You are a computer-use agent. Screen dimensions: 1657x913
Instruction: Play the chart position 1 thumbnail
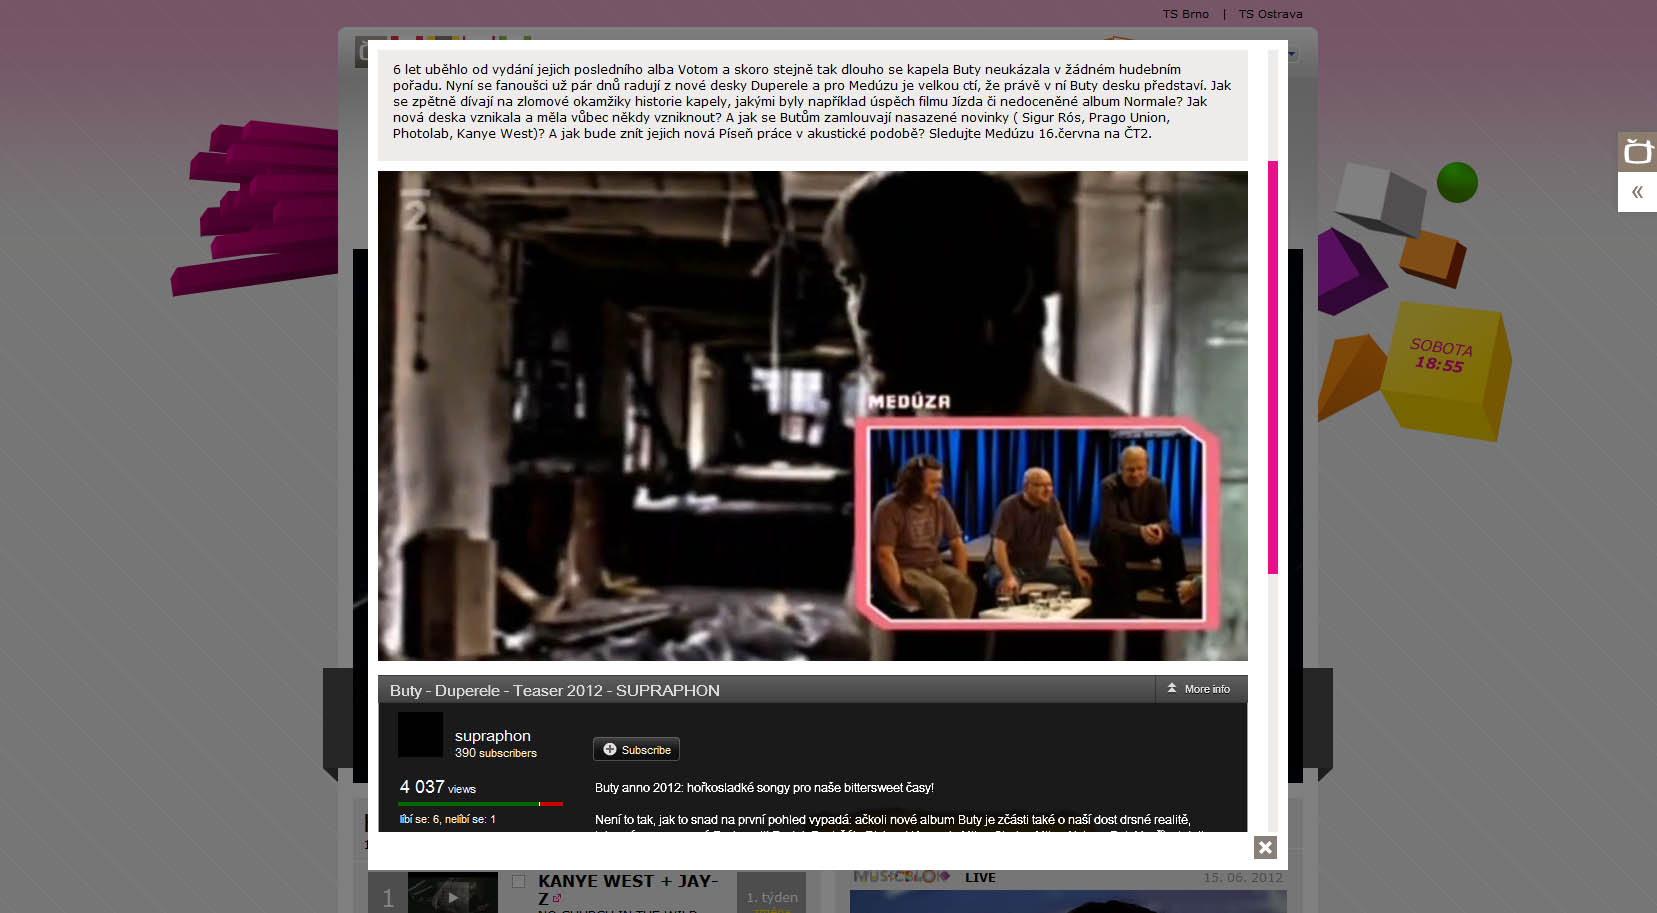[x=453, y=893]
